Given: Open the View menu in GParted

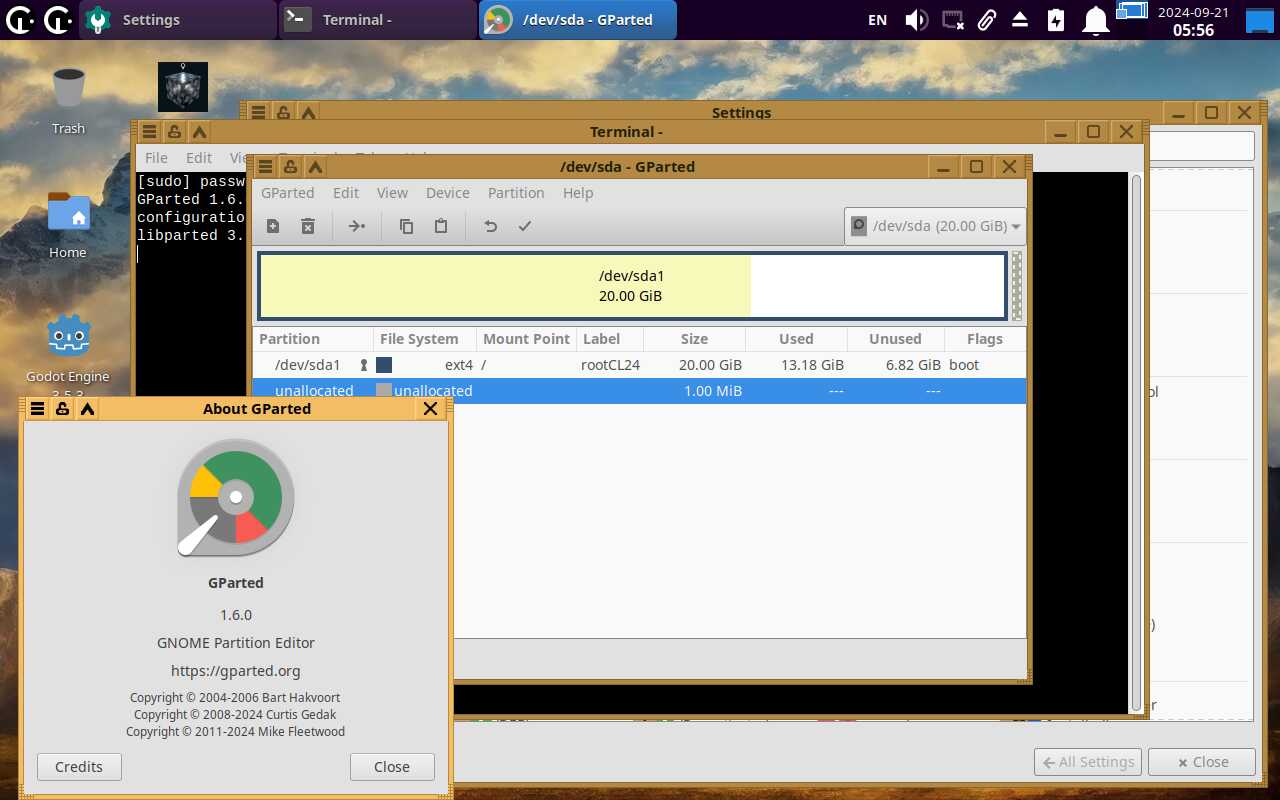Looking at the screenshot, I should [392, 193].
